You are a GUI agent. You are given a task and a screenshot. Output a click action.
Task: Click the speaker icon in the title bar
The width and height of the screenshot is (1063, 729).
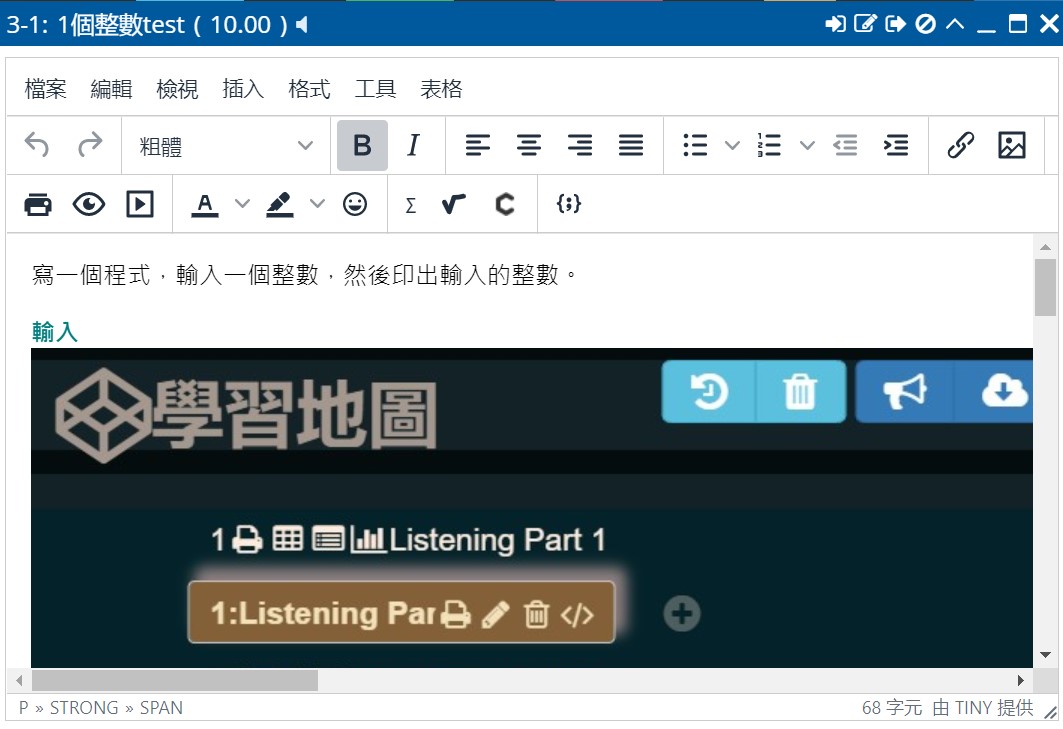click(302, 25)
